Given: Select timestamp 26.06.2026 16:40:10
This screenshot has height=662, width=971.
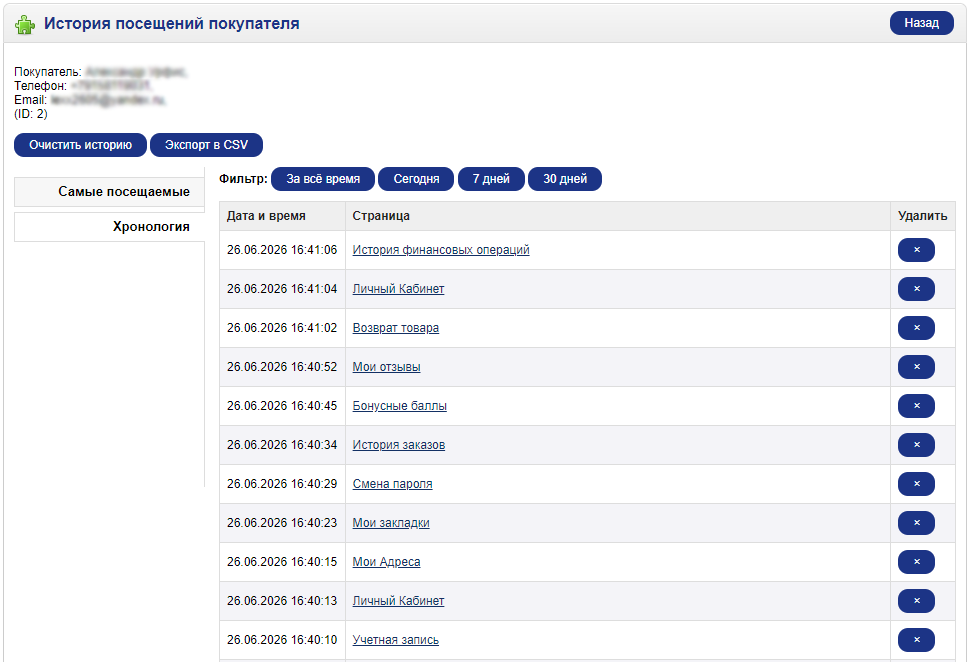Looking at the screenshot, I should (x=282, y=640).
